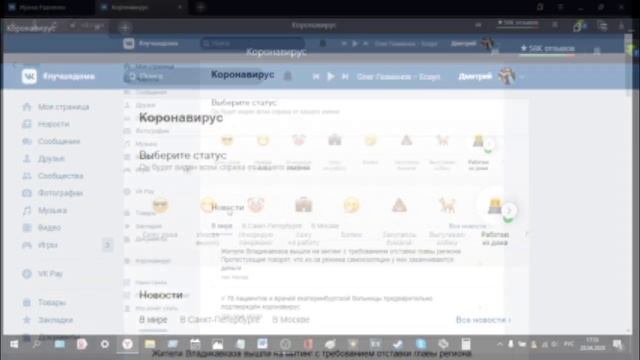Open Windows taskbar search
Screen dimensions: 640x360
tap(36, 344)
